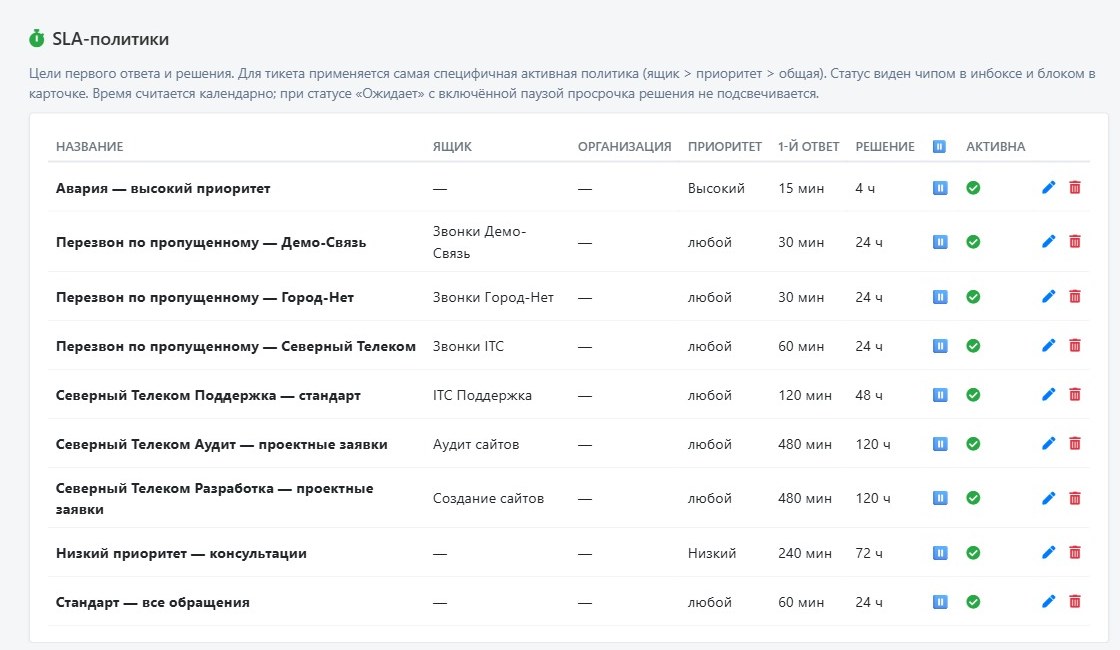Click the stopwatch icon beside «SLA-политики»
The image size is (1120, 650).
click(x=36, y=38)
